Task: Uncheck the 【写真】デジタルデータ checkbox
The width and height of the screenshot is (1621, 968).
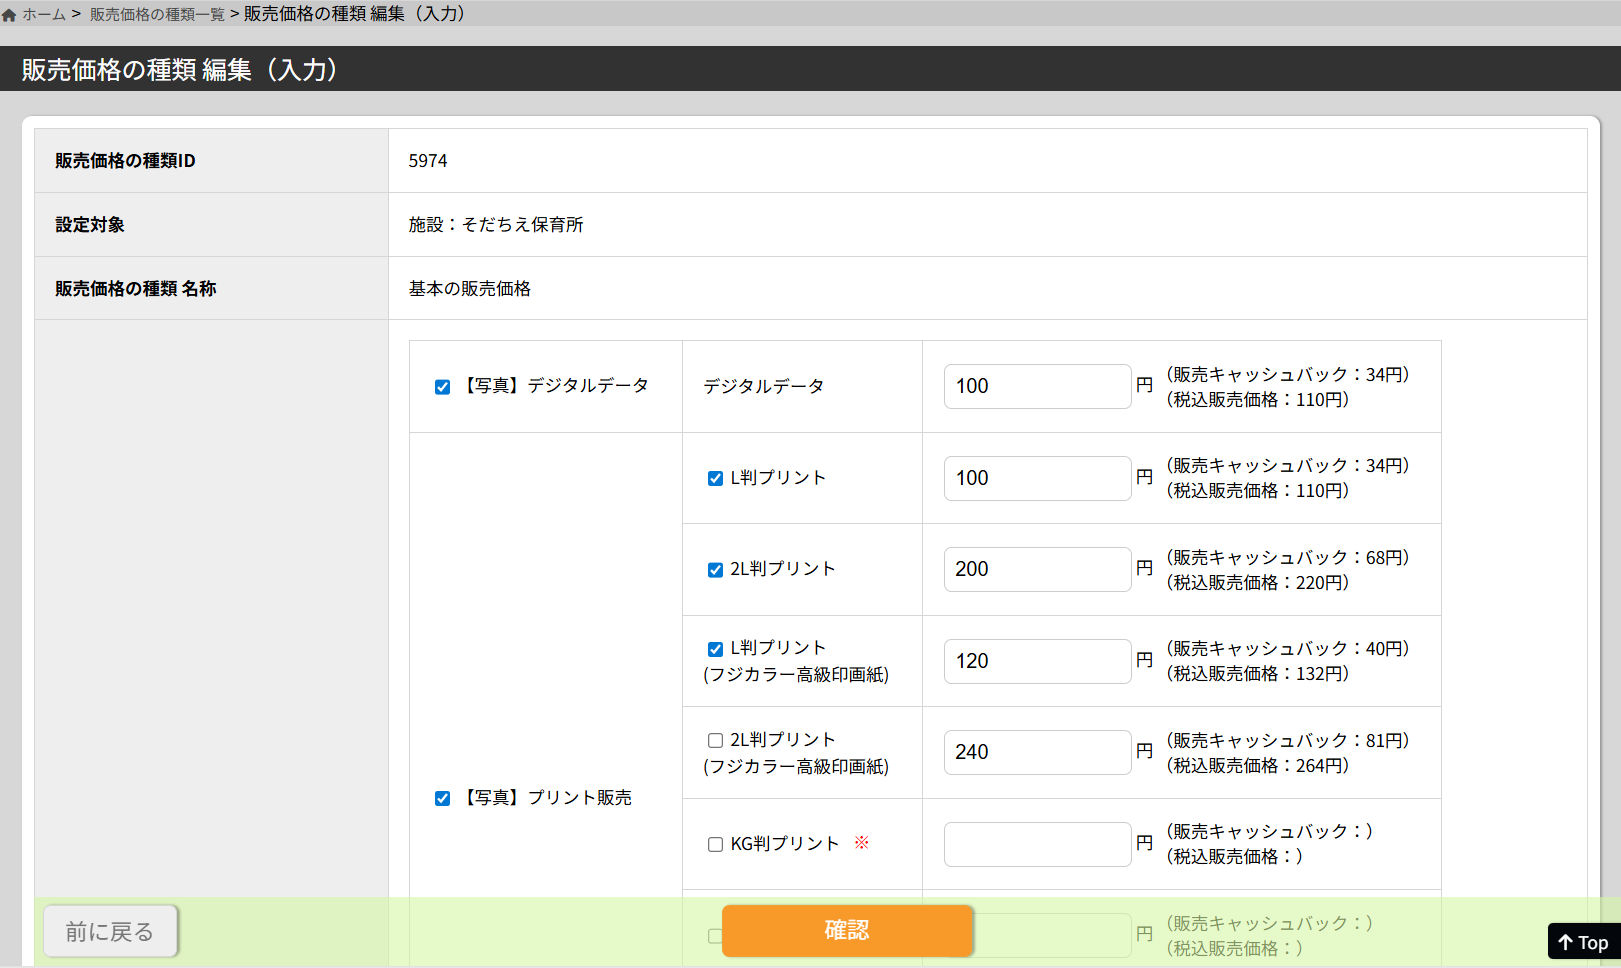Action: click(442, 387)
